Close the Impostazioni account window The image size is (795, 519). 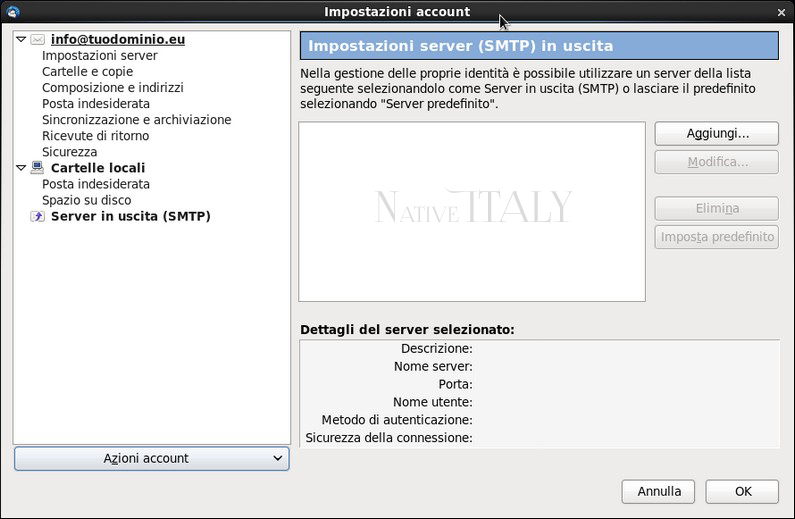coord(781,12)
